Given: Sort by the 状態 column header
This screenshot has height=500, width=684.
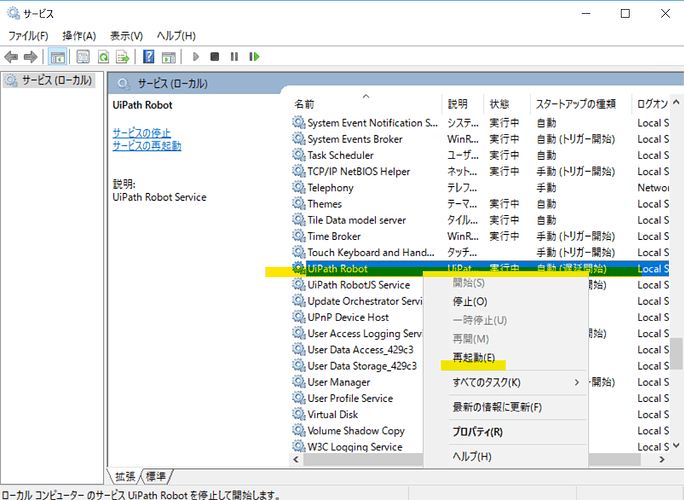Looking at the screenshot, I should tap(506, 104).
